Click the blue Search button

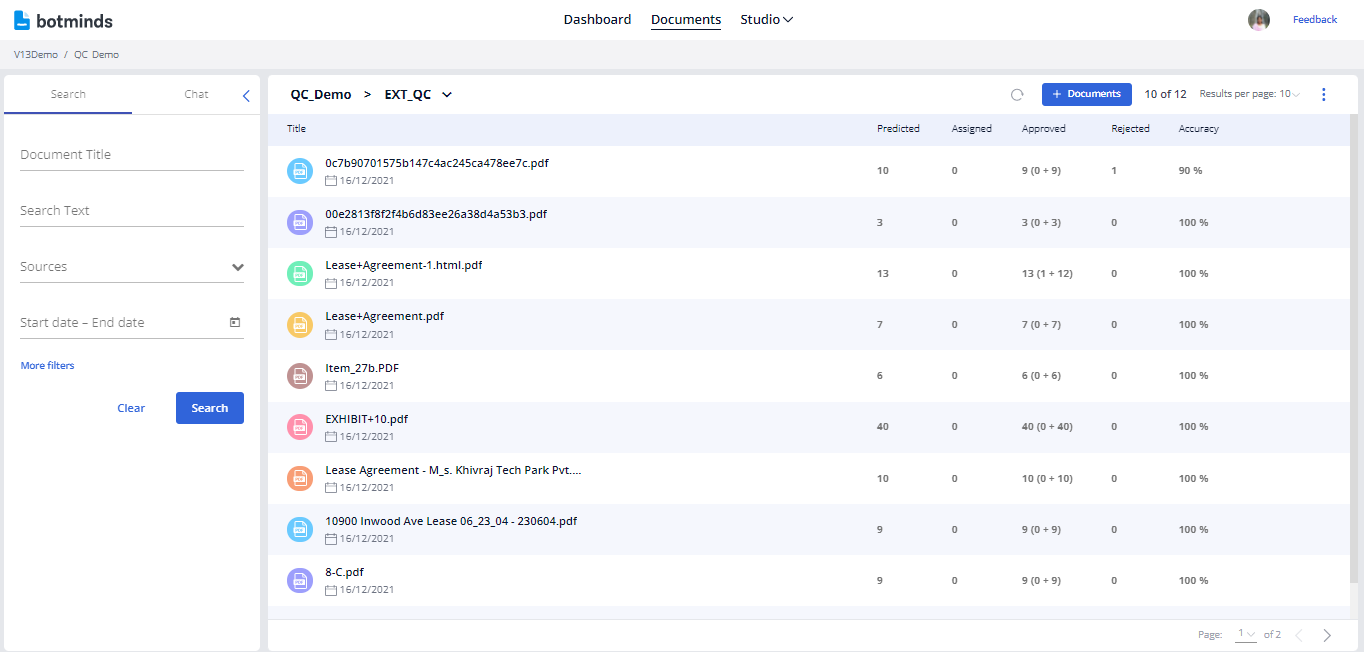point(210,408)
